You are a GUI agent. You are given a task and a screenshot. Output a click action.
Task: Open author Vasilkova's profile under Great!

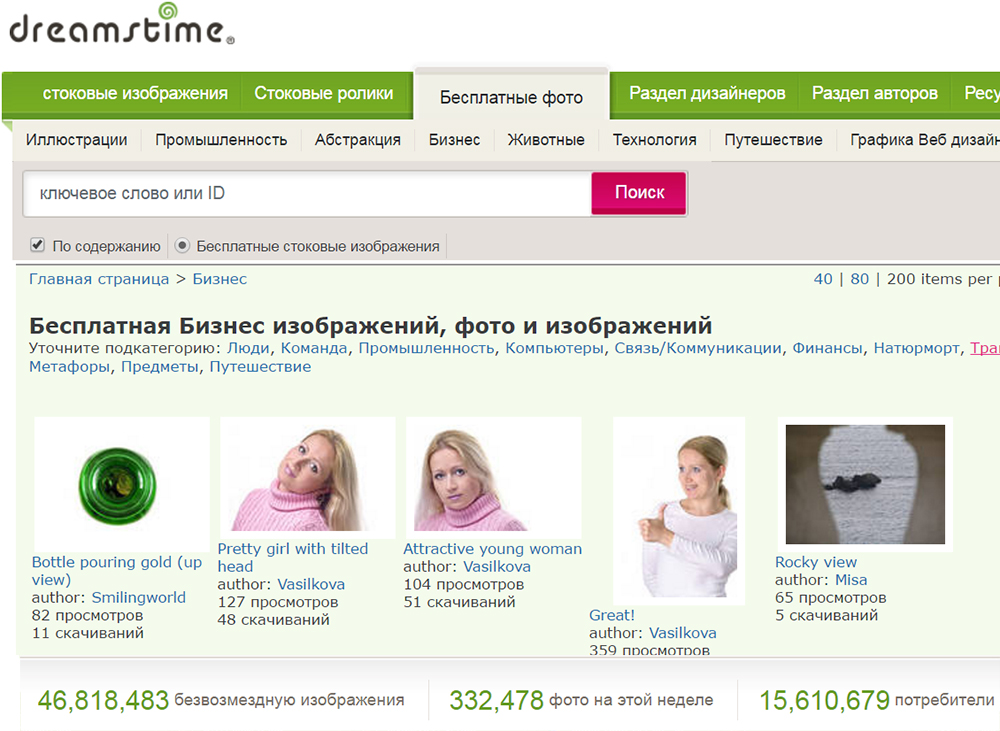[x=684, y=632]
